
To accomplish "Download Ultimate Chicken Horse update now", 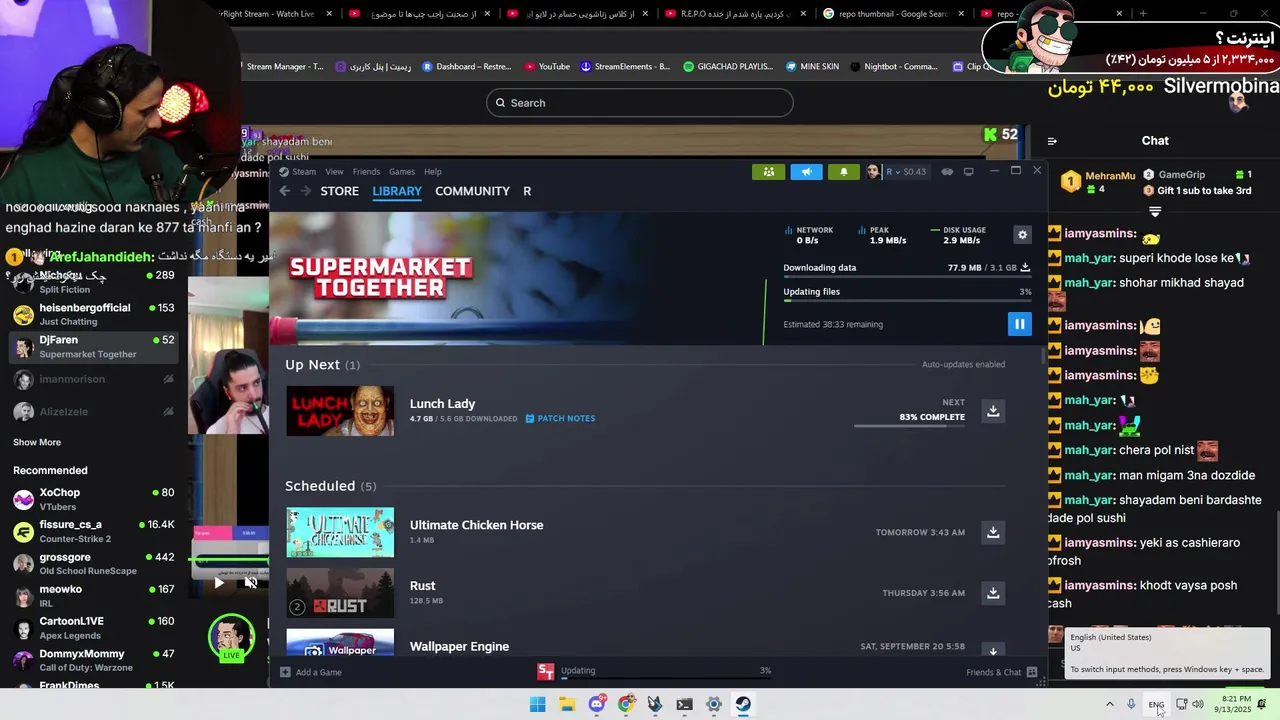I will 993,532.
